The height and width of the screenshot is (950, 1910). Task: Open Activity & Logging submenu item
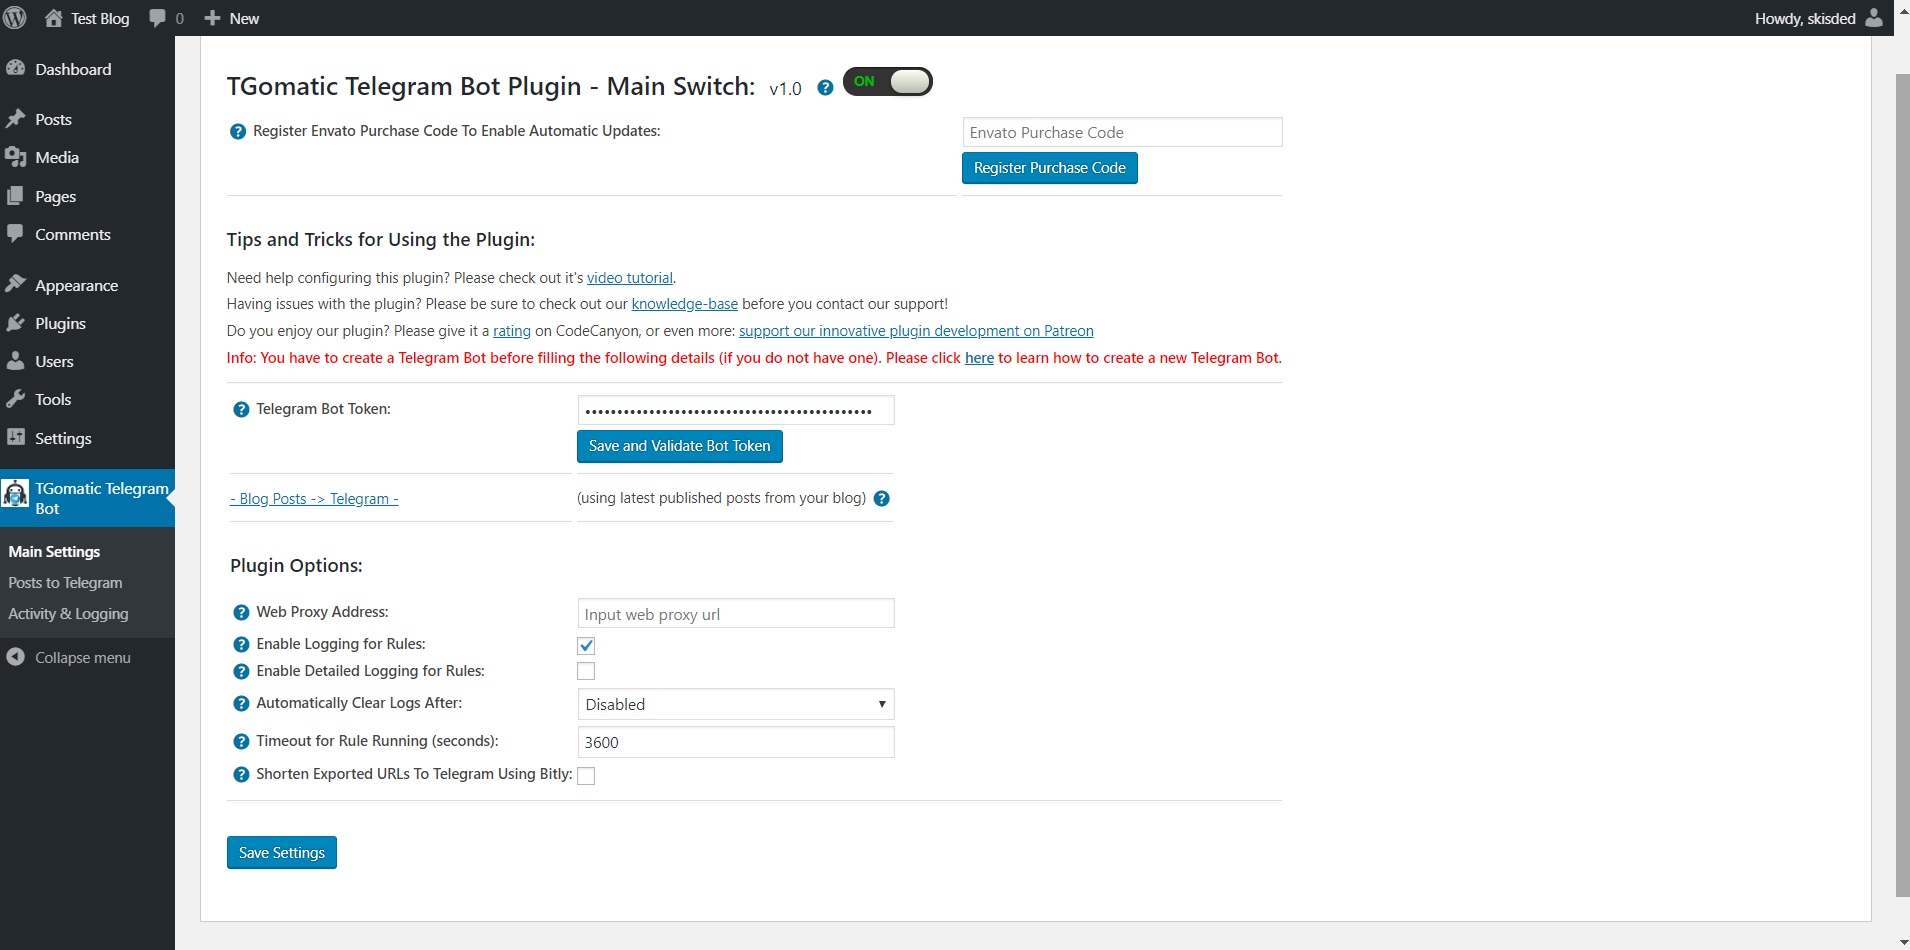pos(68,613)
